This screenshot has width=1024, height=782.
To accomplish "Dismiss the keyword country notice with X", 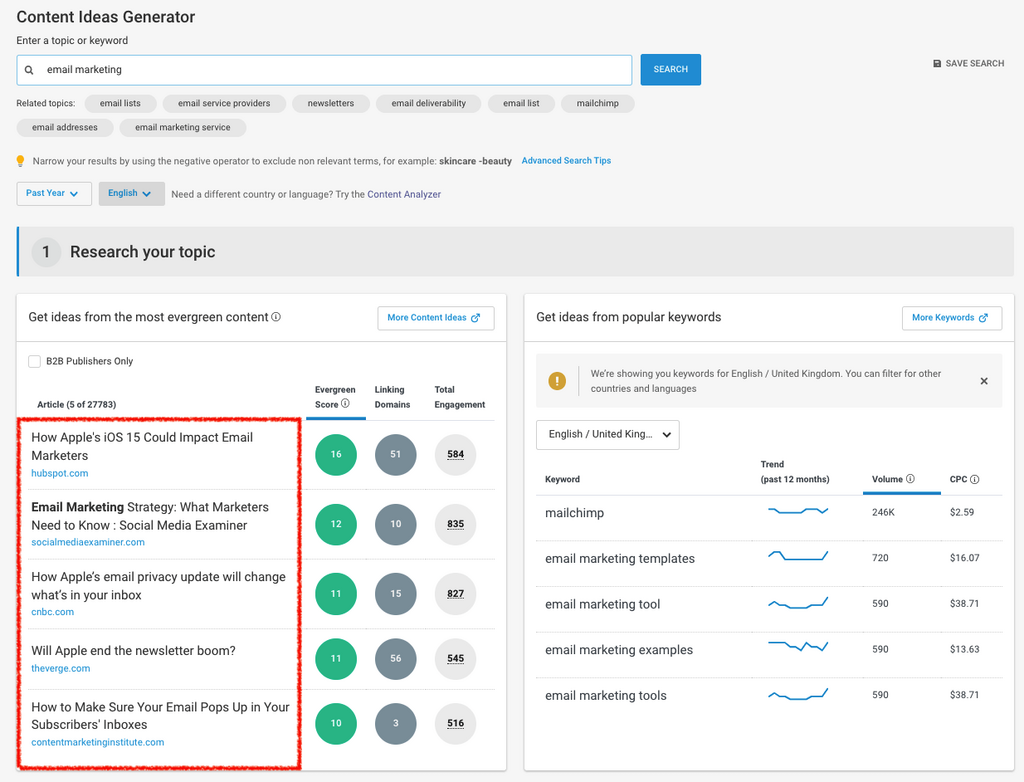I will (x=984, y=381).
